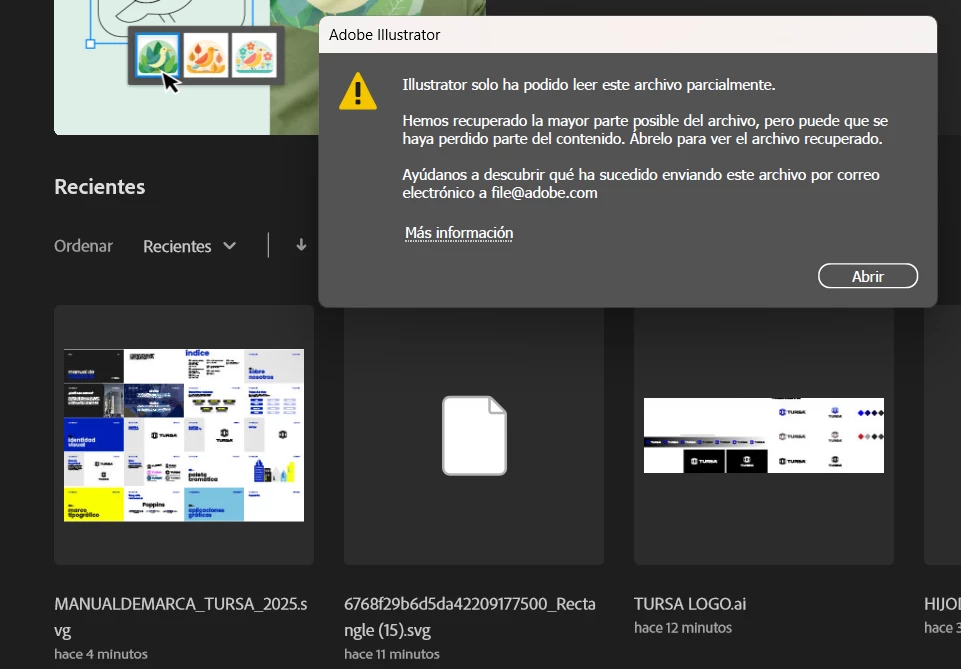This screenshot has height=669, width=961.
Task: Click the Recientes section heading
Action: pos(100,186)
